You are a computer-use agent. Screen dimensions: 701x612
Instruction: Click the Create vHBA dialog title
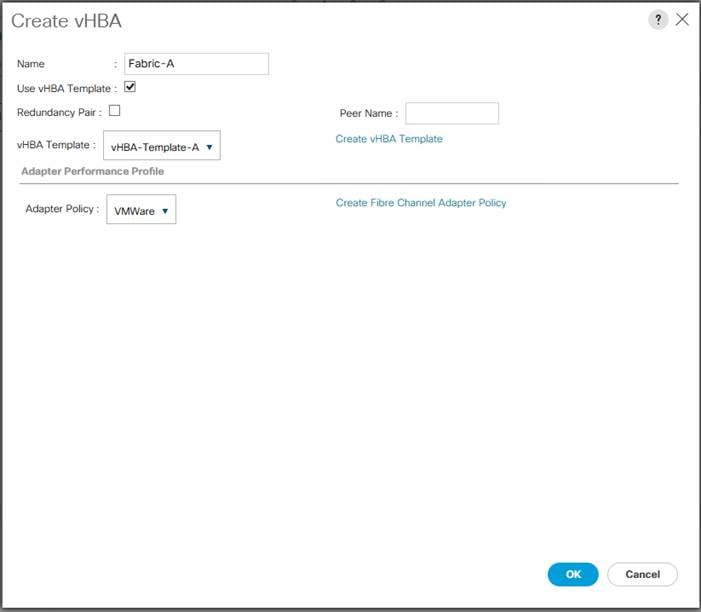(x=66, y=21)
